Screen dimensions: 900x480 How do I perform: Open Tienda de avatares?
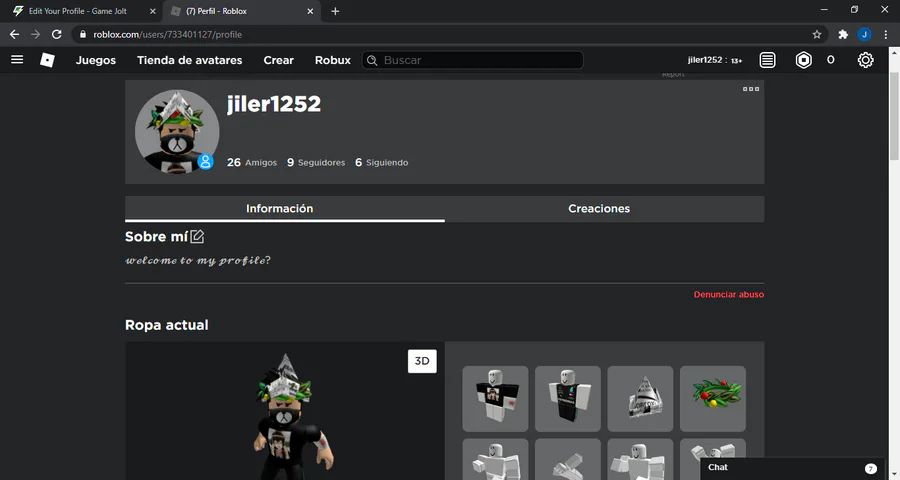(x=189, y=60)
